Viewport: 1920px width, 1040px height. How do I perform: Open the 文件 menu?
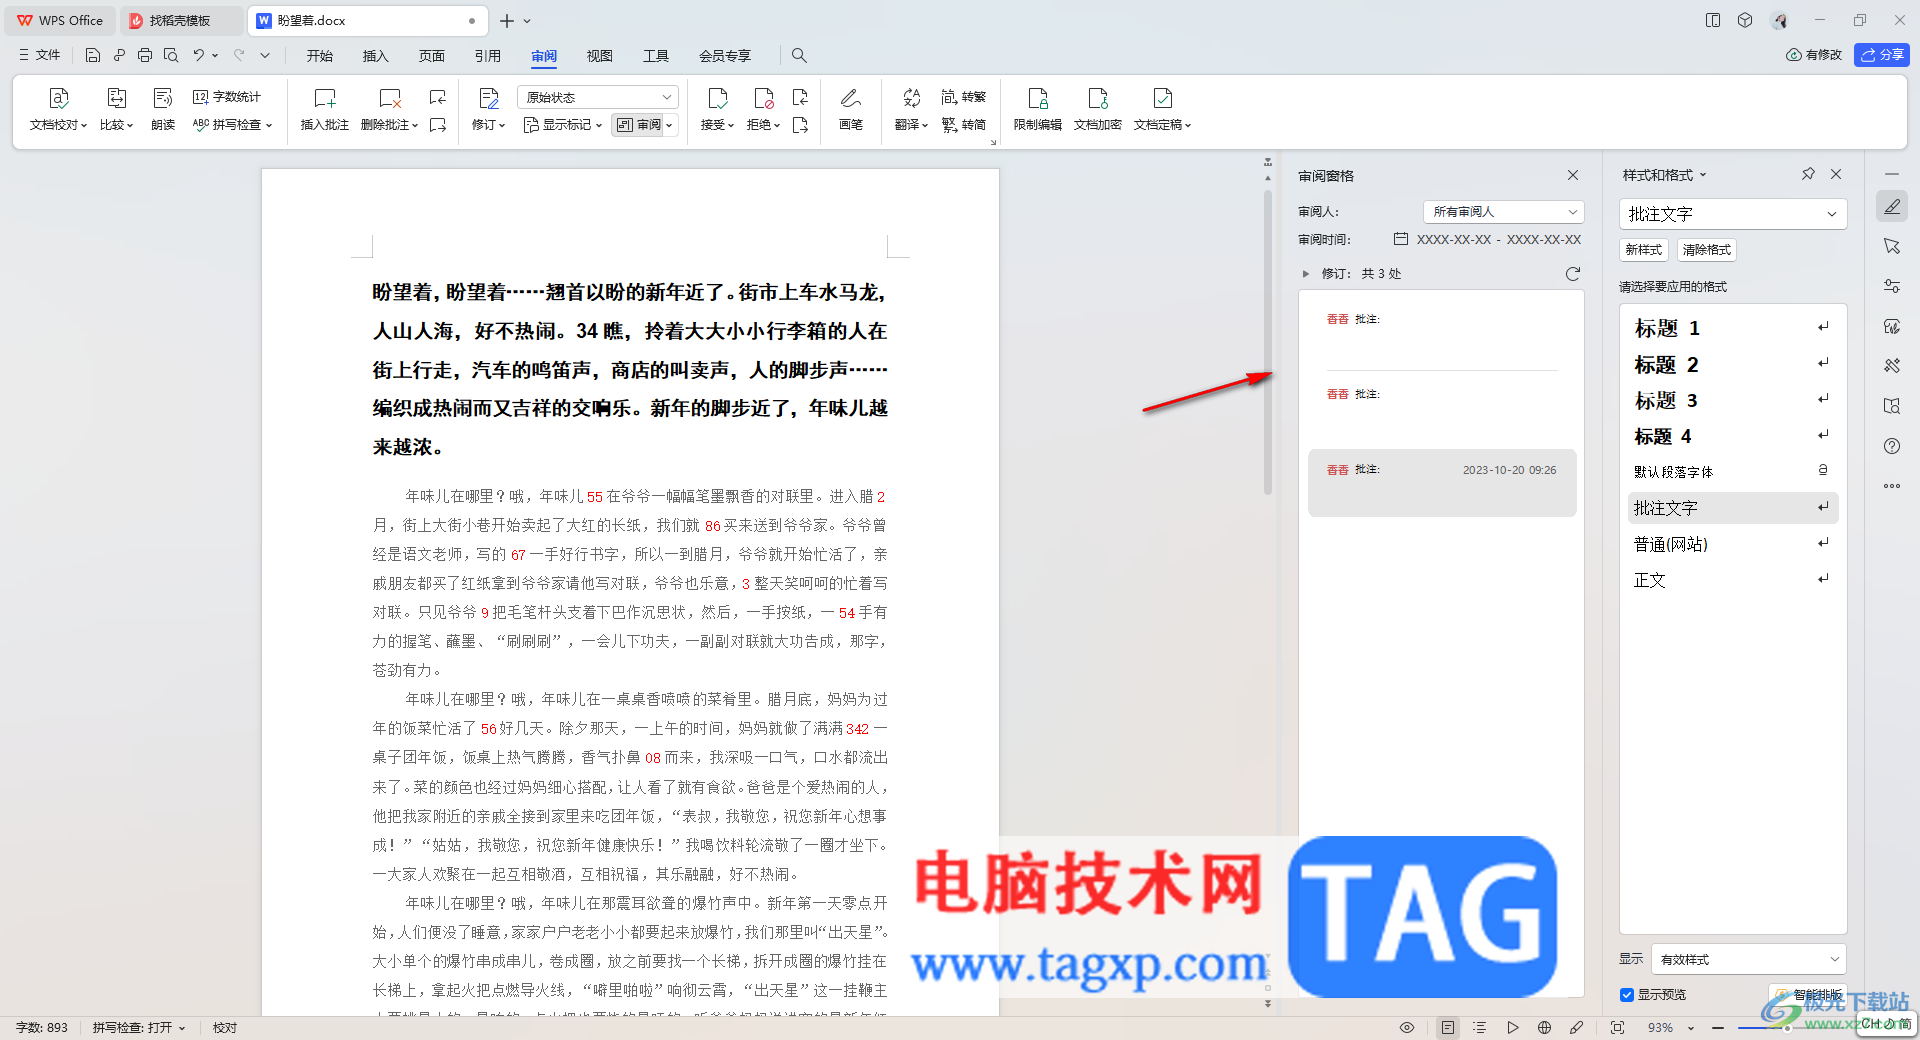tap(40, 55)
